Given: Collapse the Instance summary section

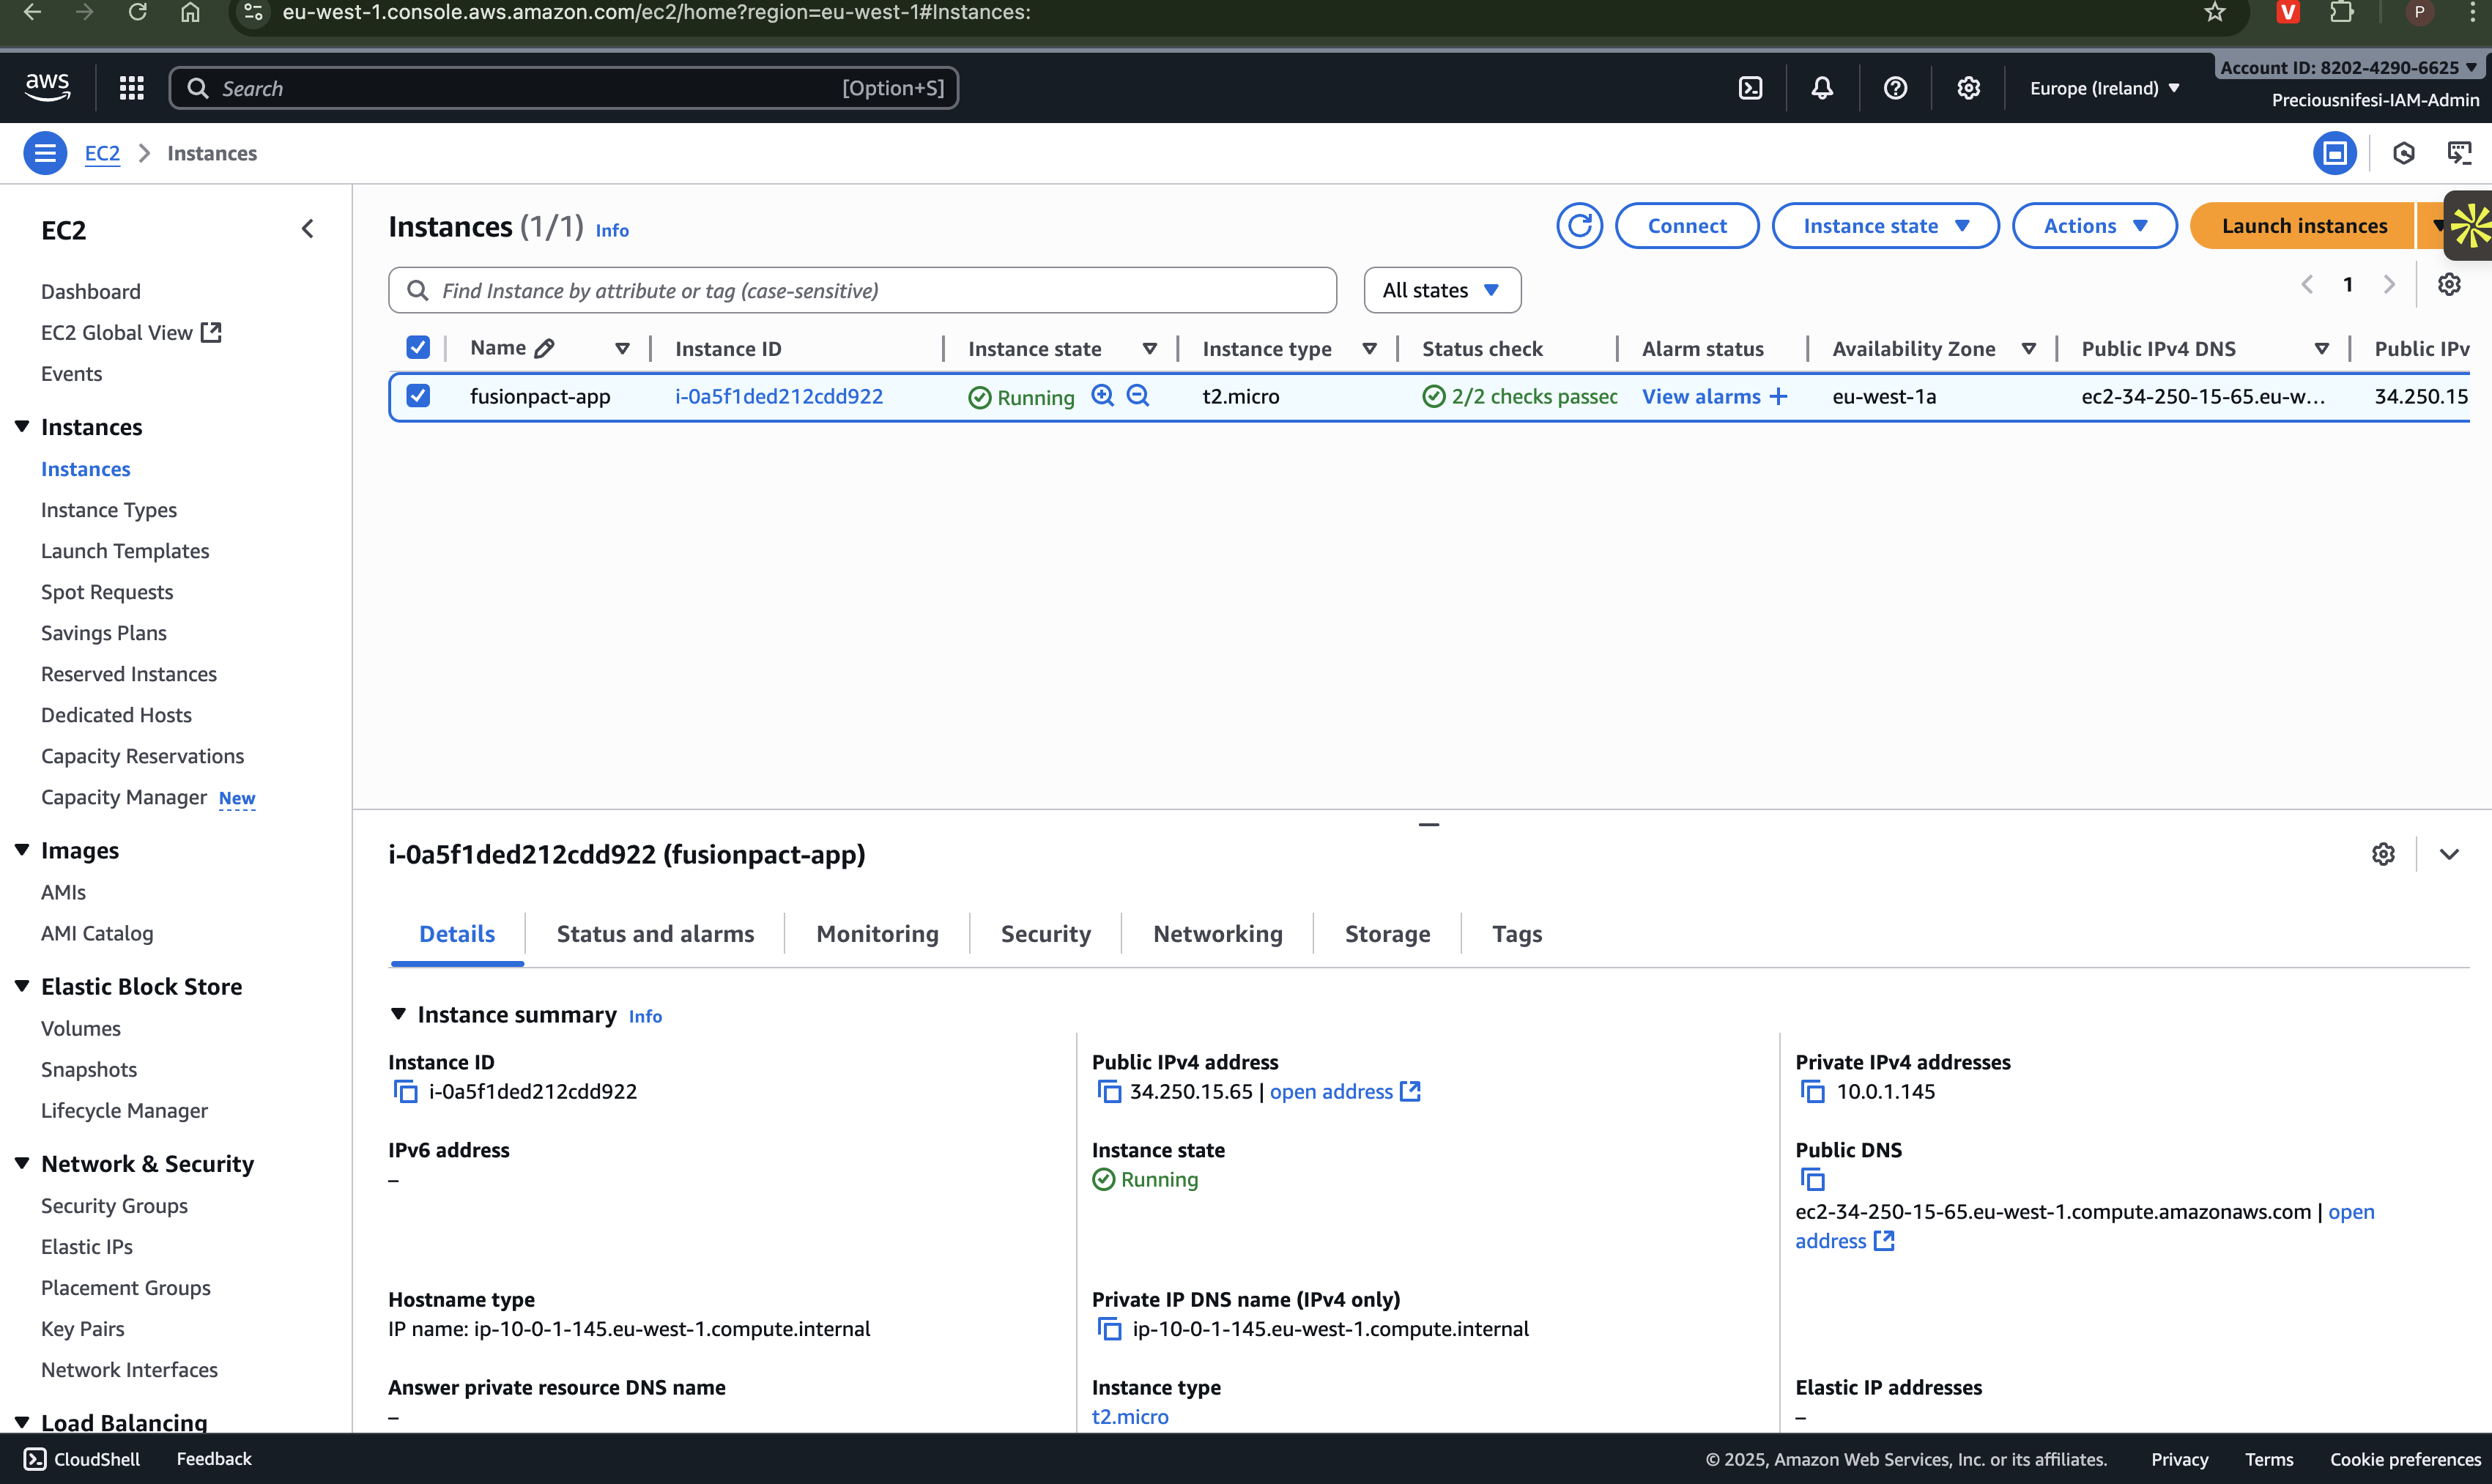Looking at the screenshot, I should click(x=398, y=1014).
